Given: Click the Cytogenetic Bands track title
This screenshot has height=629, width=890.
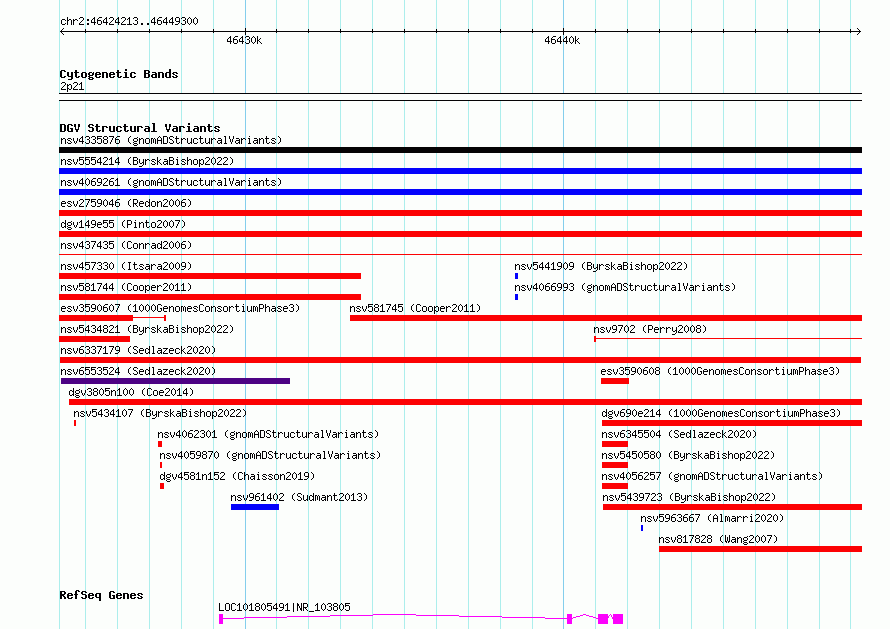Looking at the screenshot, I should pyautogui.click(x=119, y=74).
